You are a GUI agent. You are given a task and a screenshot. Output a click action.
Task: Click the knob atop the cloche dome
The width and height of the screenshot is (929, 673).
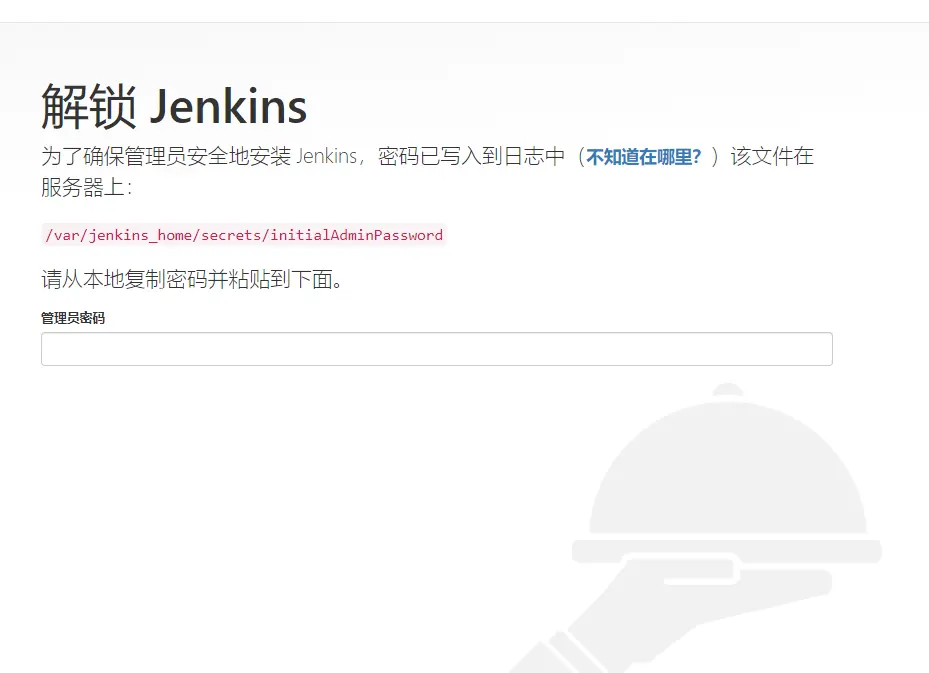(728, 390)
